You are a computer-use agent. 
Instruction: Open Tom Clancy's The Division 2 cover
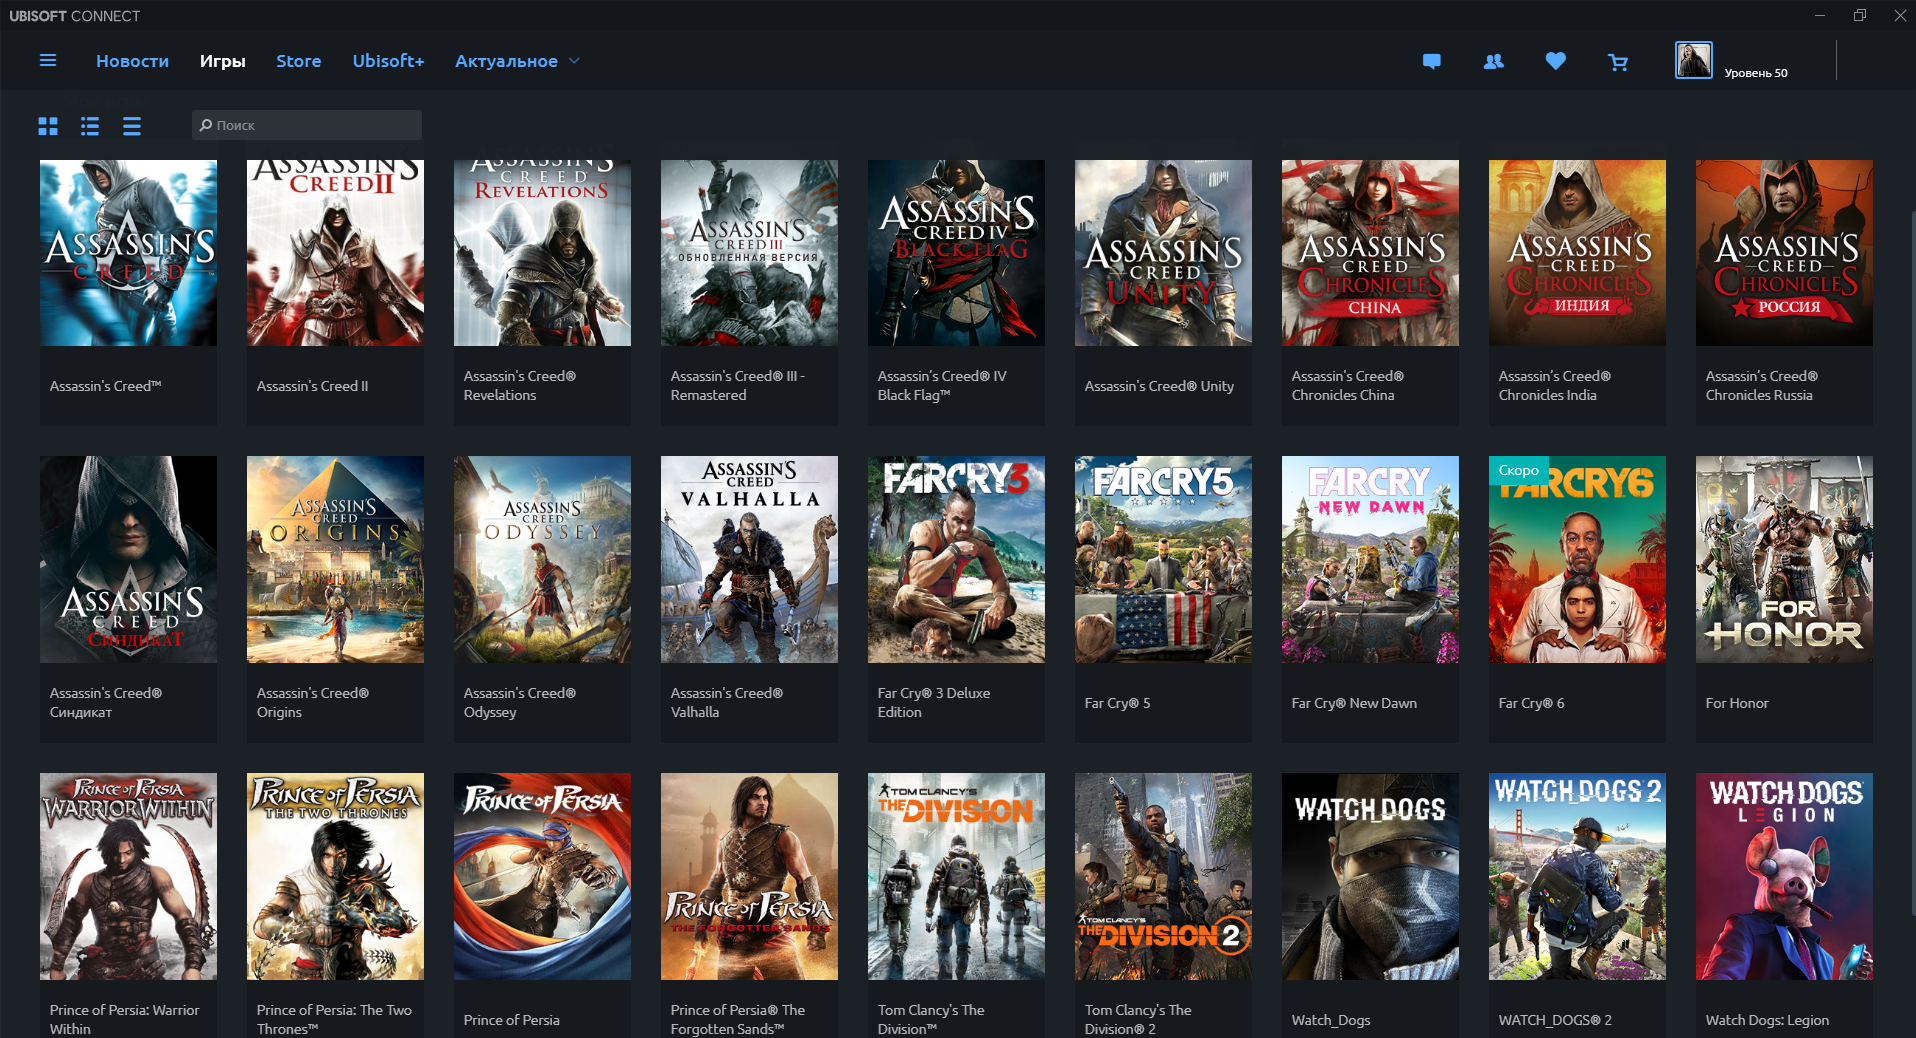tap(1163, 876)
